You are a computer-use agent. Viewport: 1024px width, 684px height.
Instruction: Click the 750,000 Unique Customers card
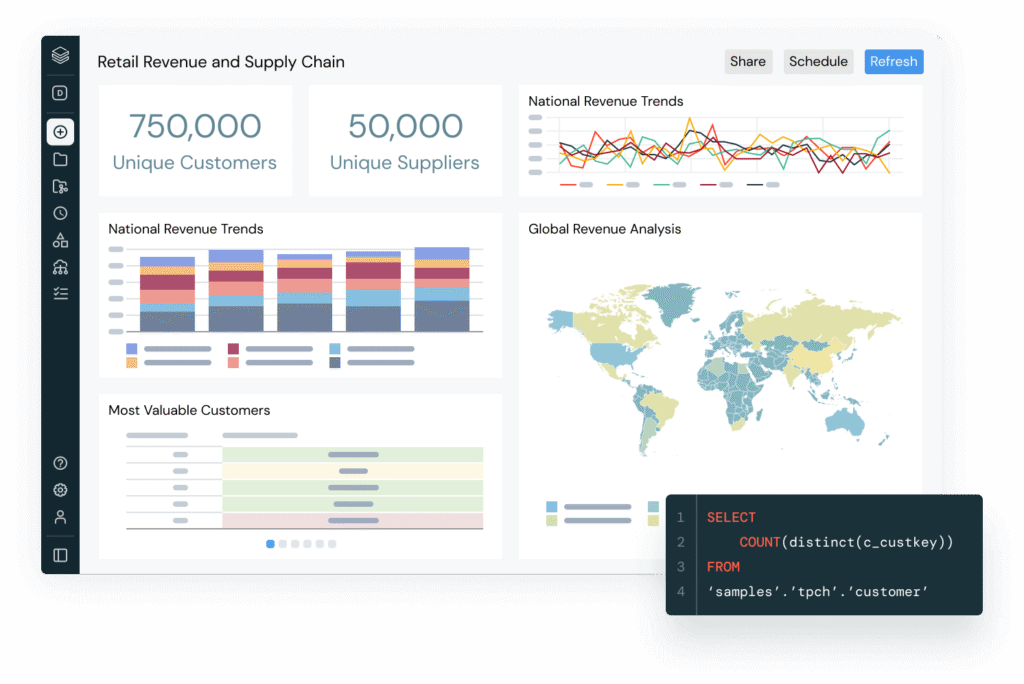[x=195, y=140]
